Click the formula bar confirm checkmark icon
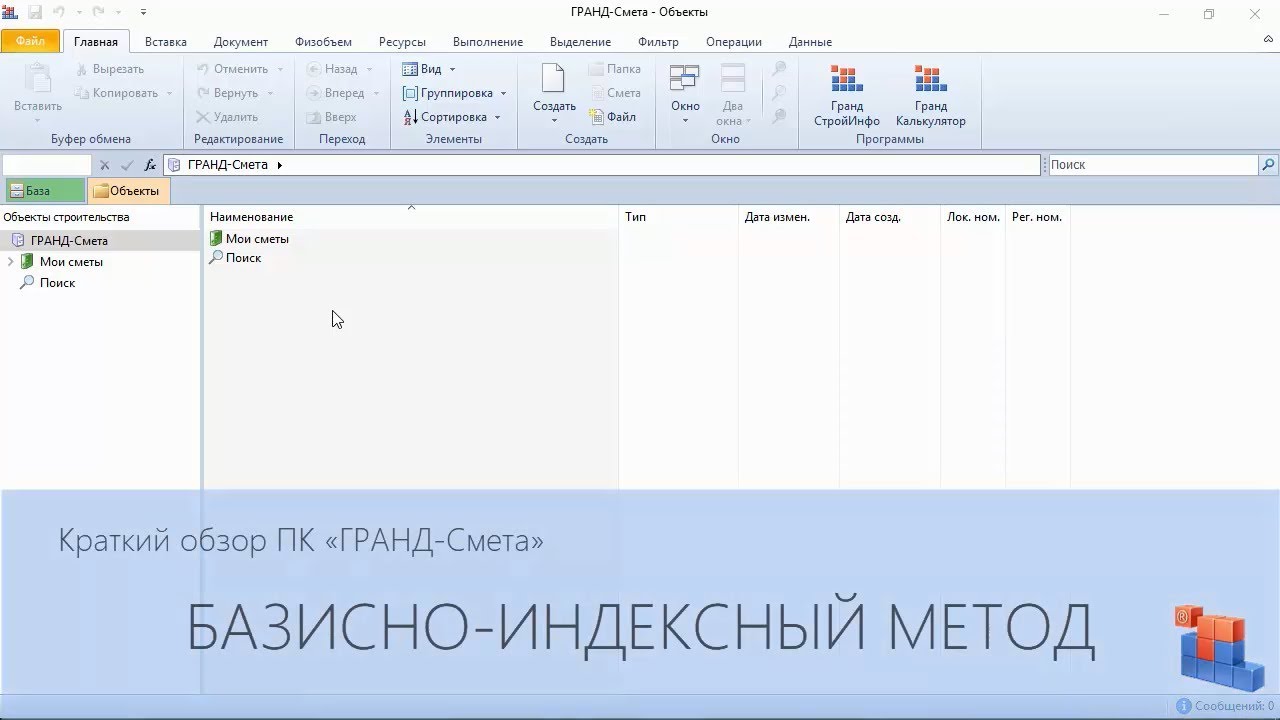The width and height of the screenshot is (1280, 720). tap(127, 165)
